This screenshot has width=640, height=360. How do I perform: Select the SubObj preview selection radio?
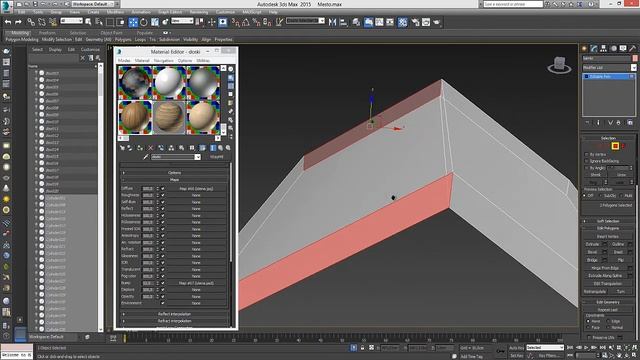pyautogui.click(x=601, y=196)
